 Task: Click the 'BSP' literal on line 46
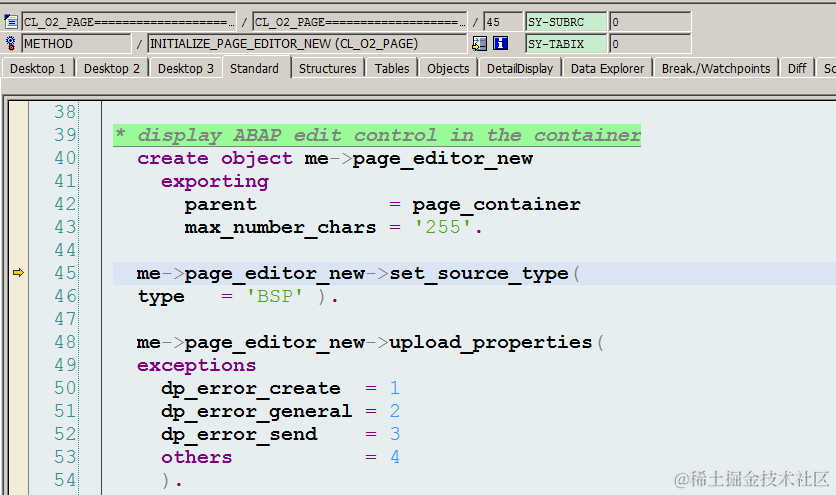(275, 296)
